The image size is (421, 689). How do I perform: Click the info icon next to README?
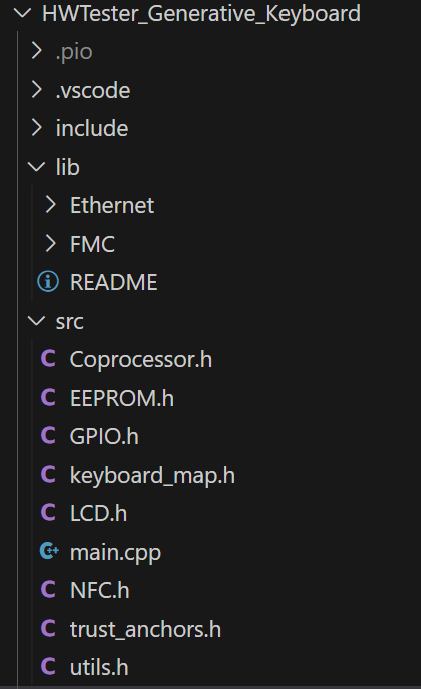tap(48, 281)
